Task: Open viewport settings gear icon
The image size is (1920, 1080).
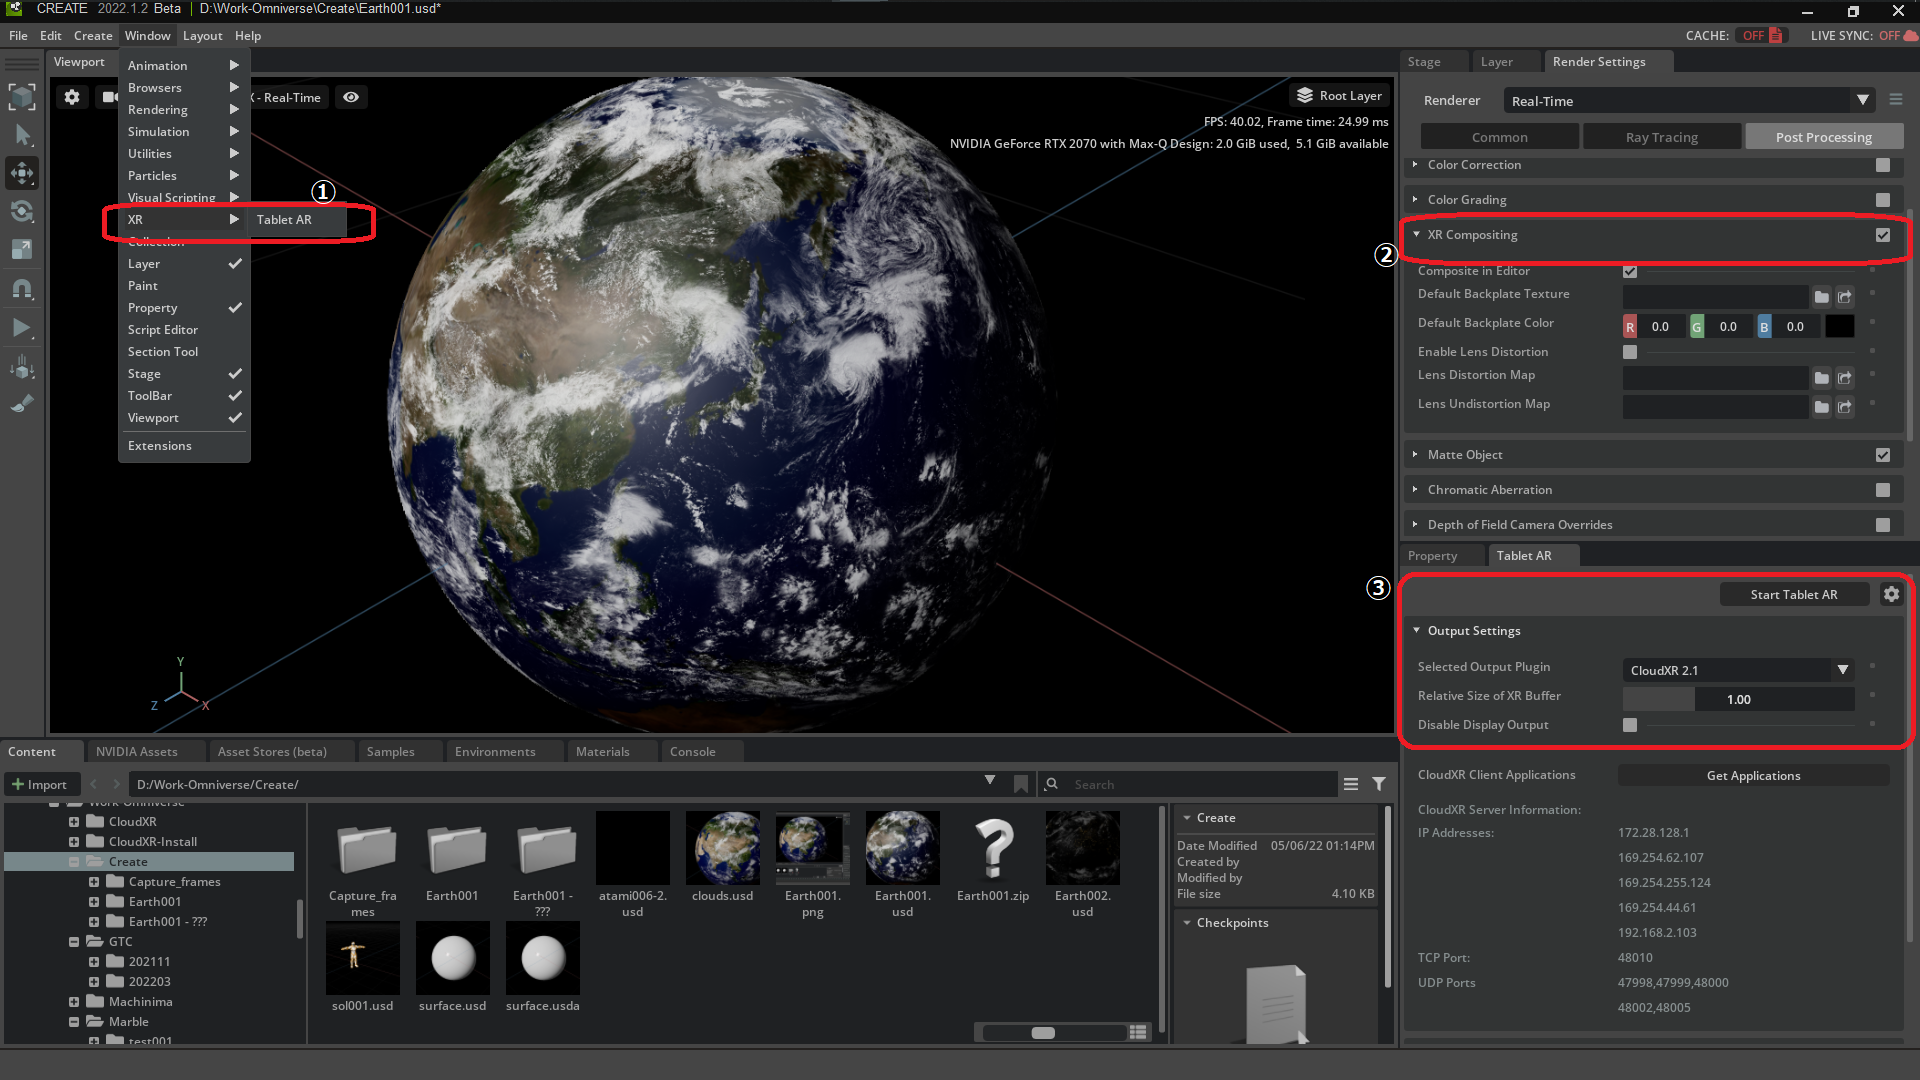Action: pos(72,97)
